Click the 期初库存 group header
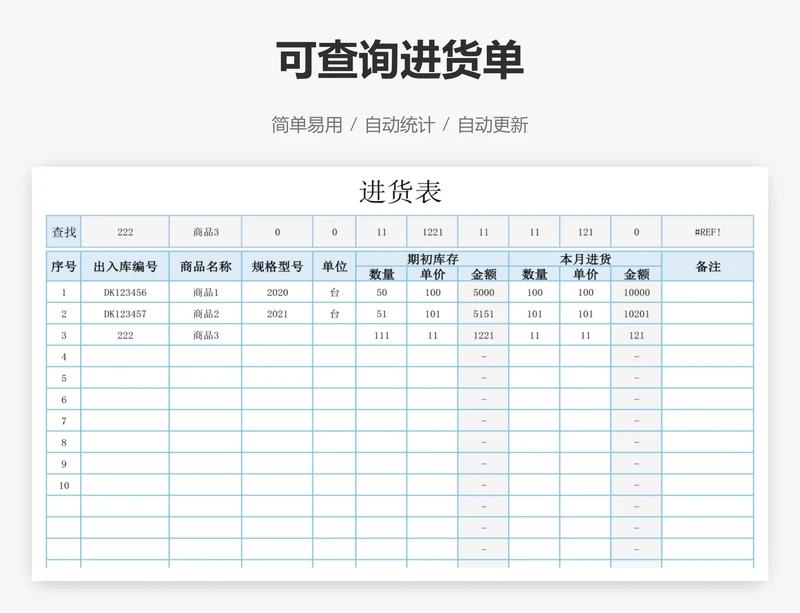Screen dimensions: 800x613 tap(432, 259)
